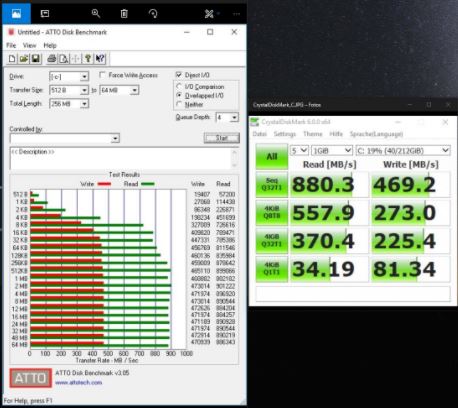Click the 273.0 write result

(x=411, y=213)
